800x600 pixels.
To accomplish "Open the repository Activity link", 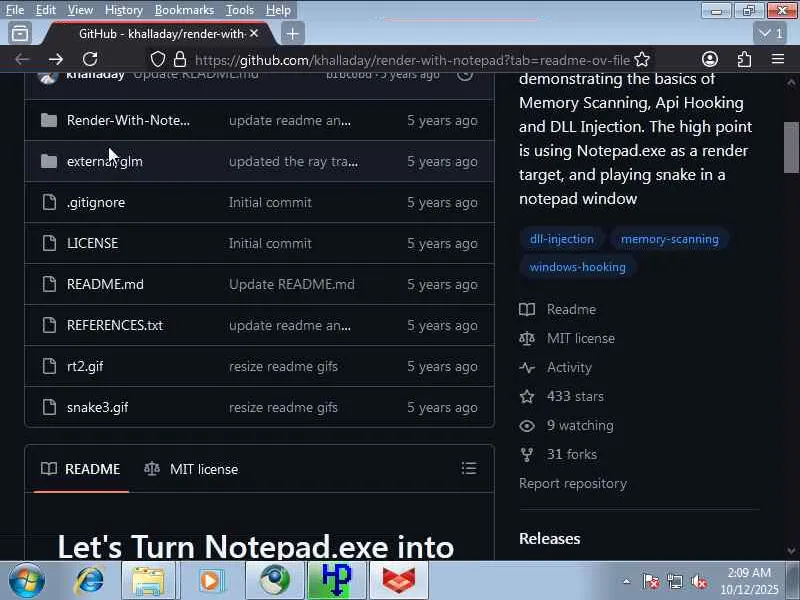I will coord(556,367).
